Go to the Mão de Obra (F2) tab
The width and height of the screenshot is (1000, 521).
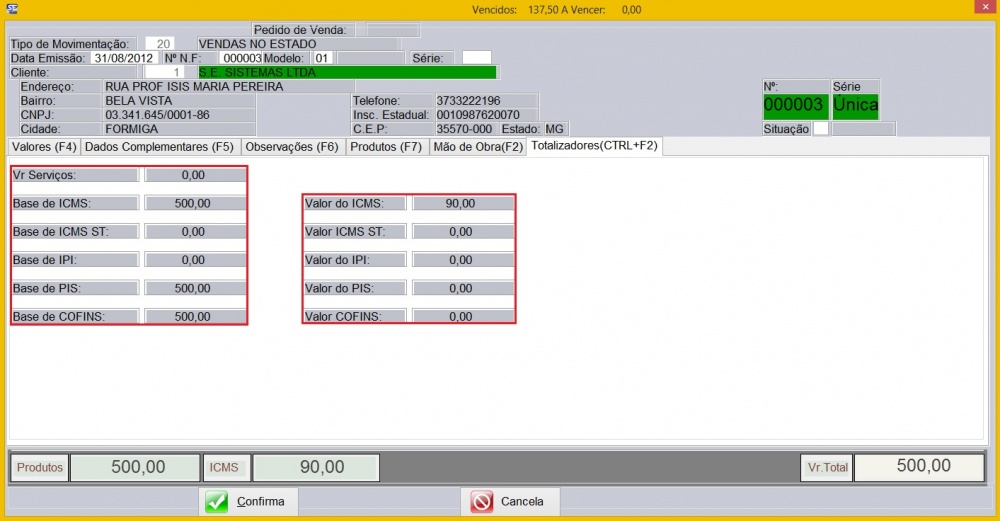click(x=477, y=147)
